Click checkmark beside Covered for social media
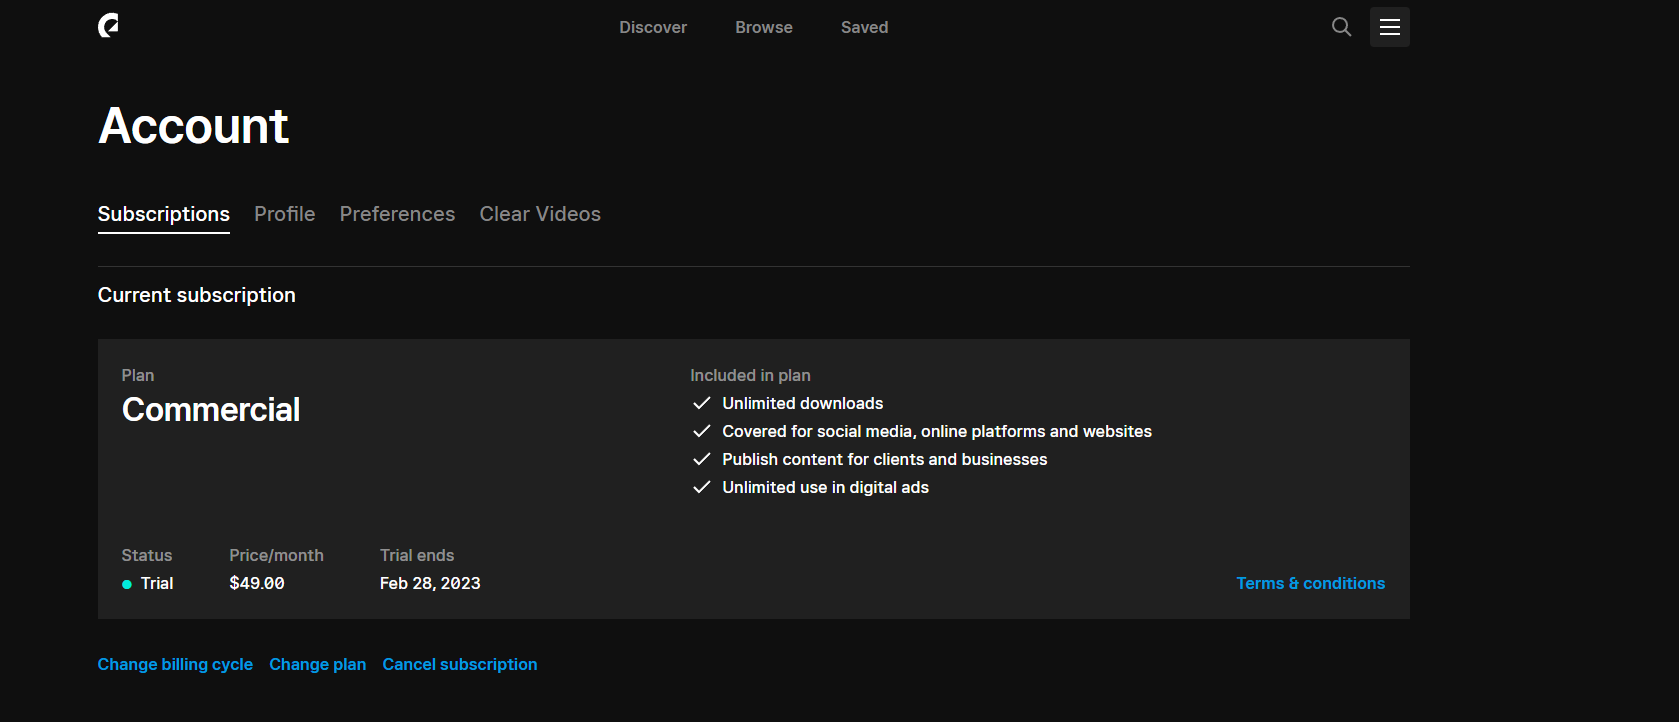 [x=702, y=431]
